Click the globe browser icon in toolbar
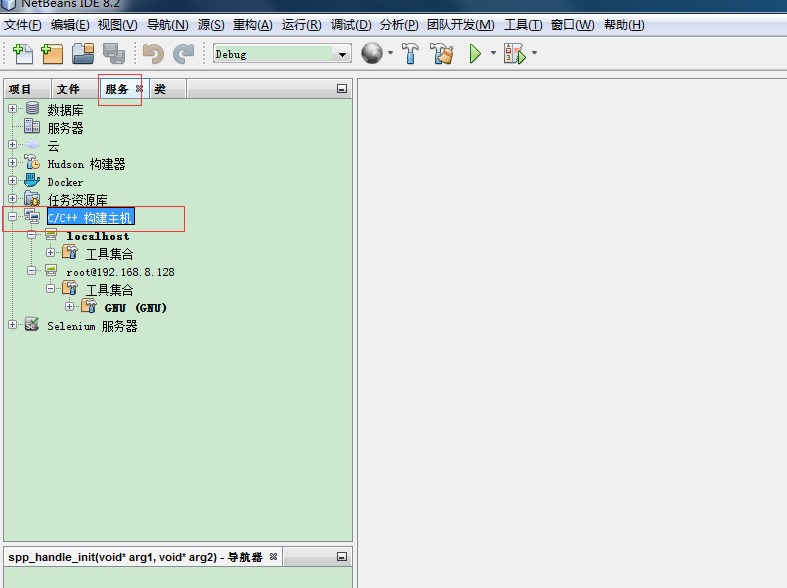The height and width of the screenshot is (588, 787). pos(372,53)
